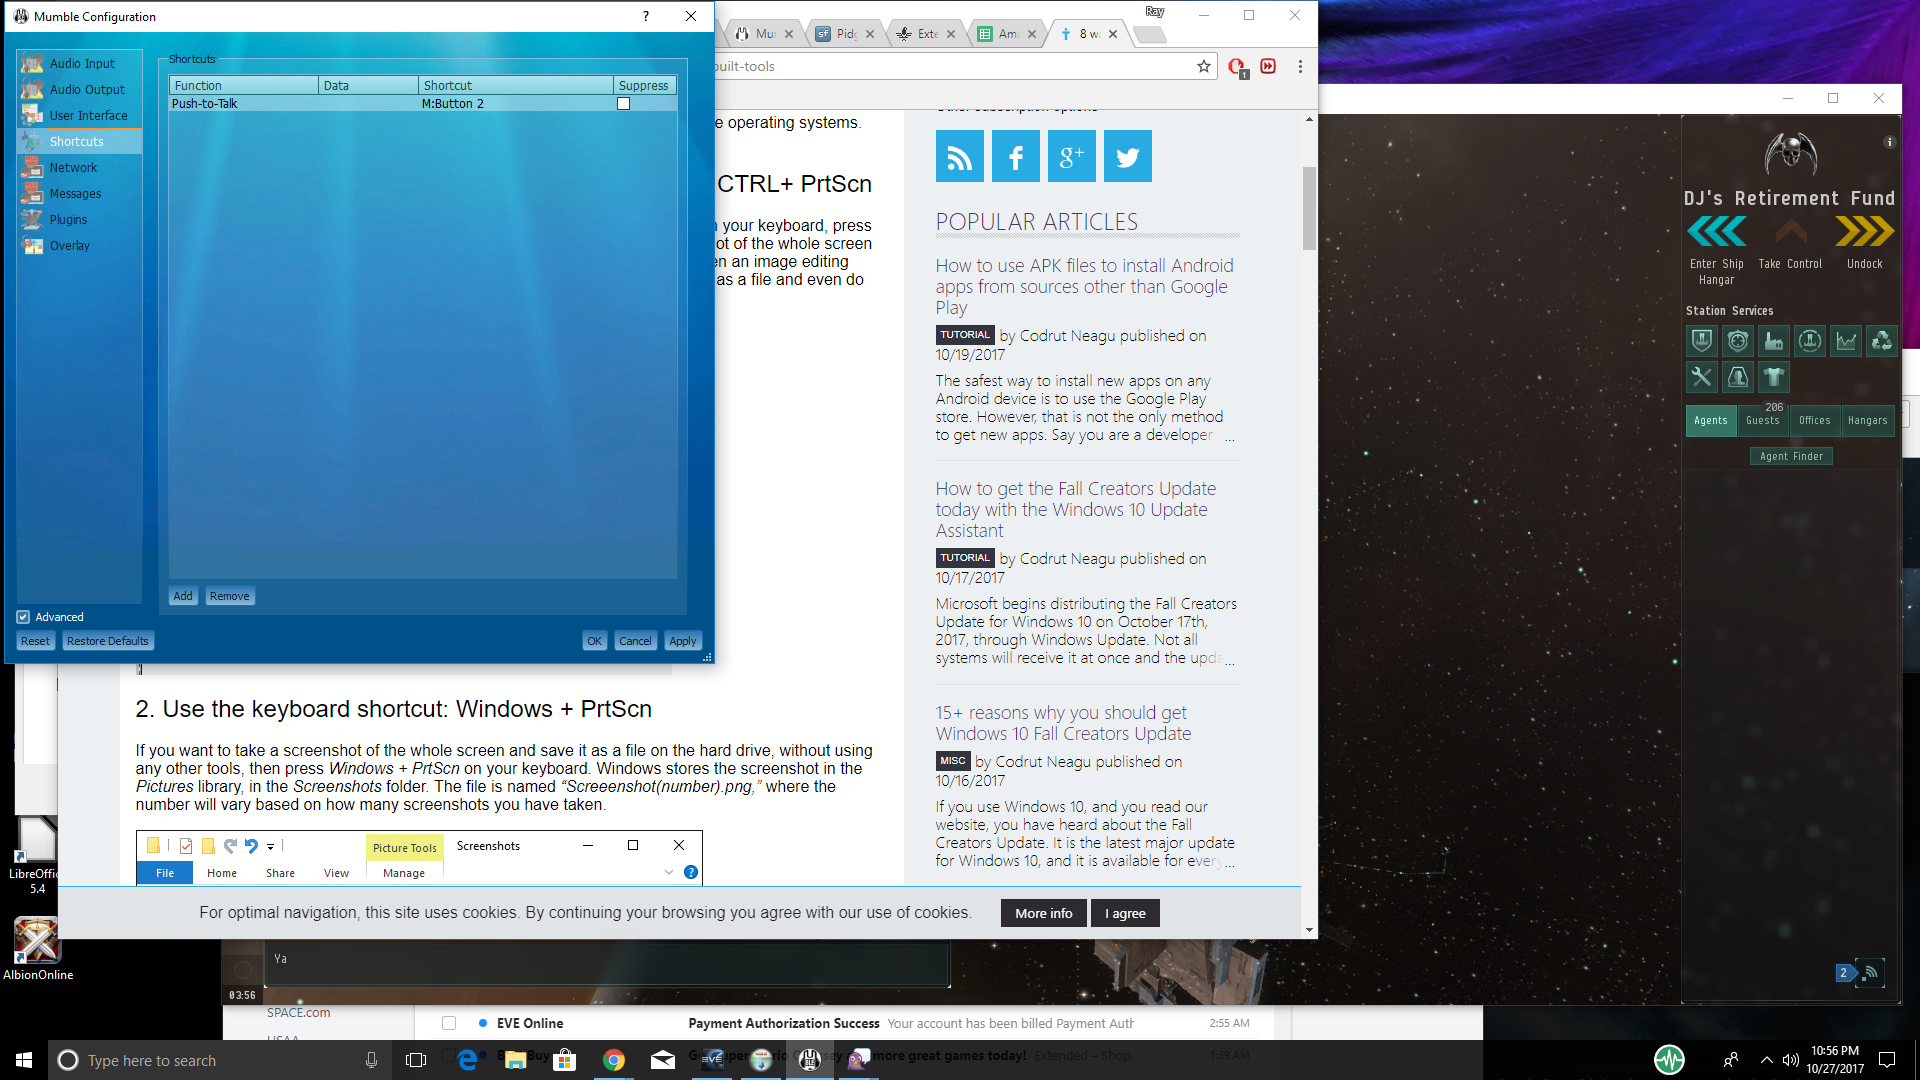Screen dimensions: 1920x1080
Task: Switch to the Mumble browser tab
Action: (x=765, y=33)
